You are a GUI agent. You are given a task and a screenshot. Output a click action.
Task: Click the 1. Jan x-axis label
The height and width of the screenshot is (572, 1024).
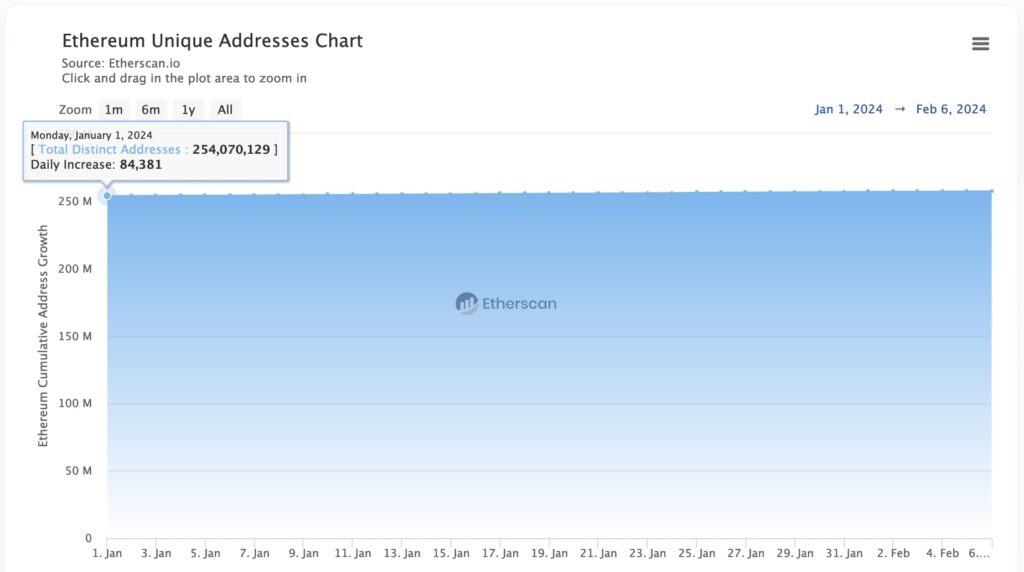tap(107, 553)
